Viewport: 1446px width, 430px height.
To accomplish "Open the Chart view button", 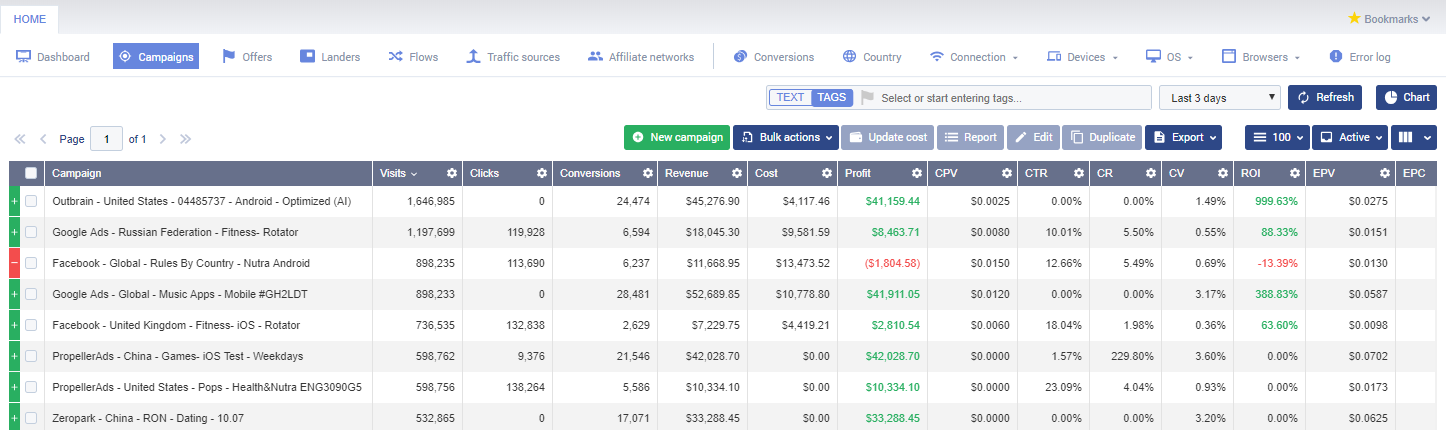I will [x=1406, y=97].
